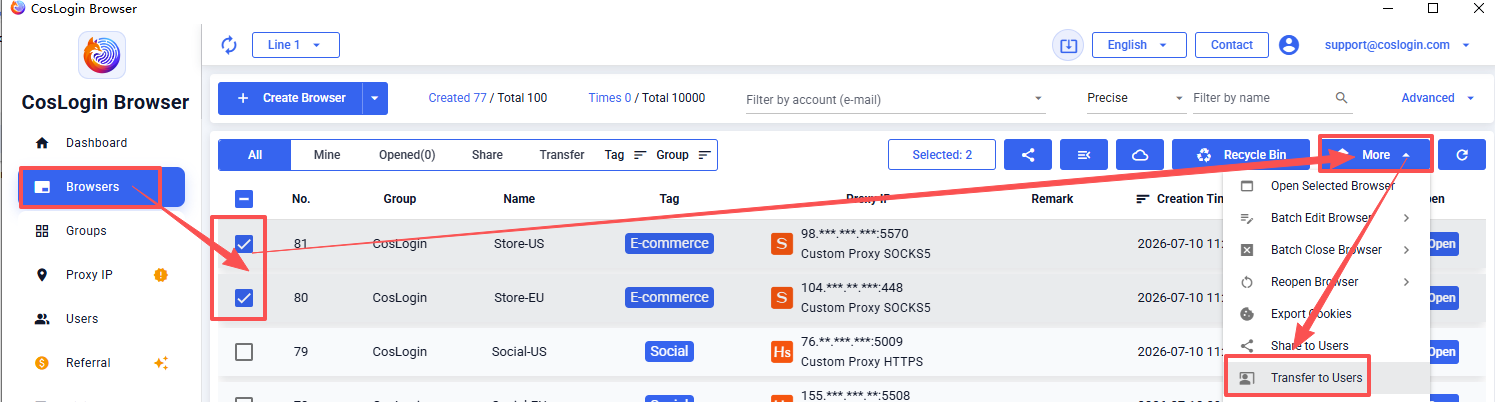Uncheck the row 80 Store-EU checkbox
The width and height of the screenshot is (1495, 402).
pos(244,297)
